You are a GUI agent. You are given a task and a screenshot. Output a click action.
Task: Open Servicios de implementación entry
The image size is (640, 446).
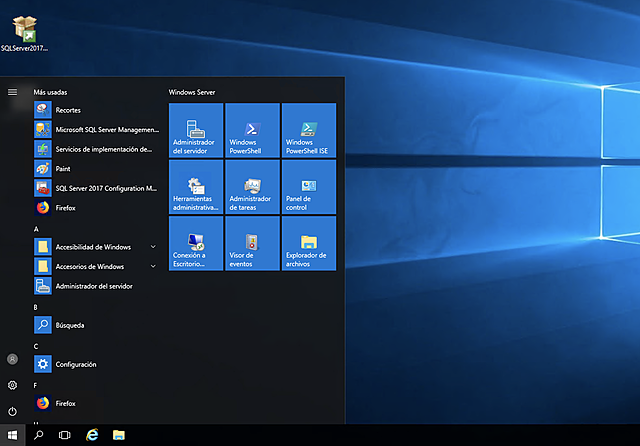tap(97, 149)
